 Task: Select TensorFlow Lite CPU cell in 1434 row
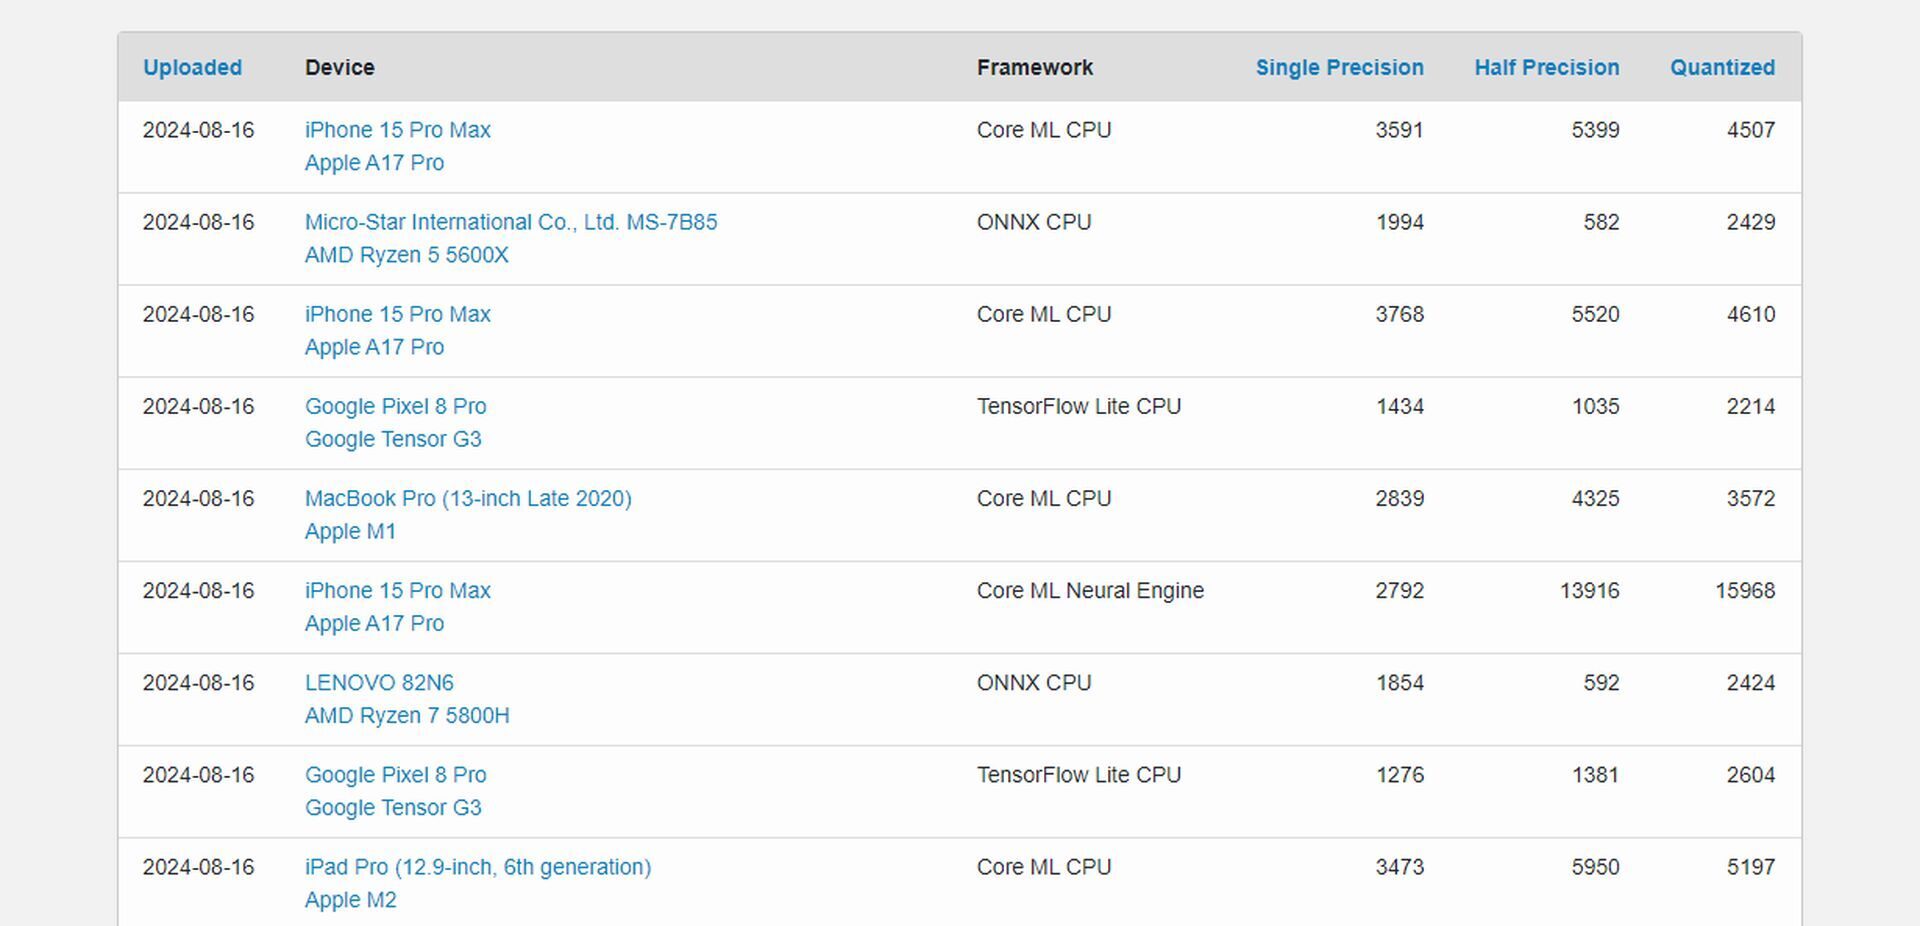[1079, 406]
